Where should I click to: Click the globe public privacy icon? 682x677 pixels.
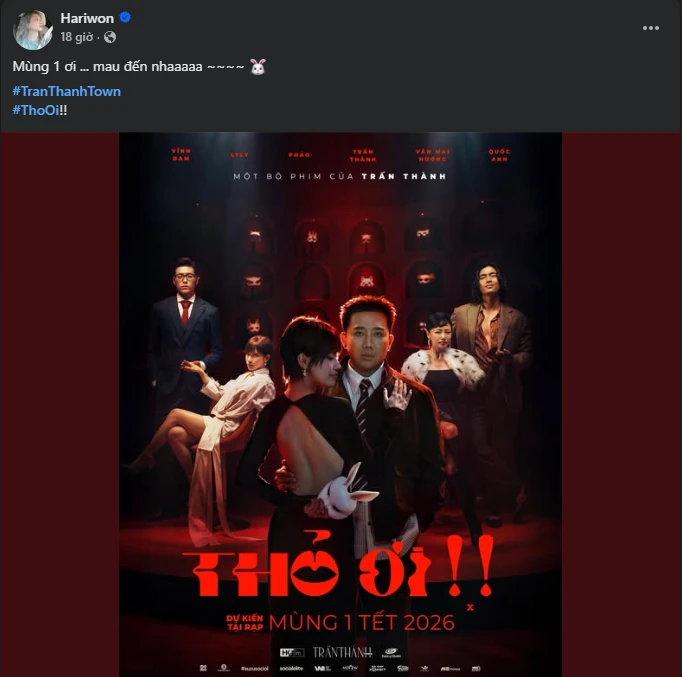click(x=110, y=37)
